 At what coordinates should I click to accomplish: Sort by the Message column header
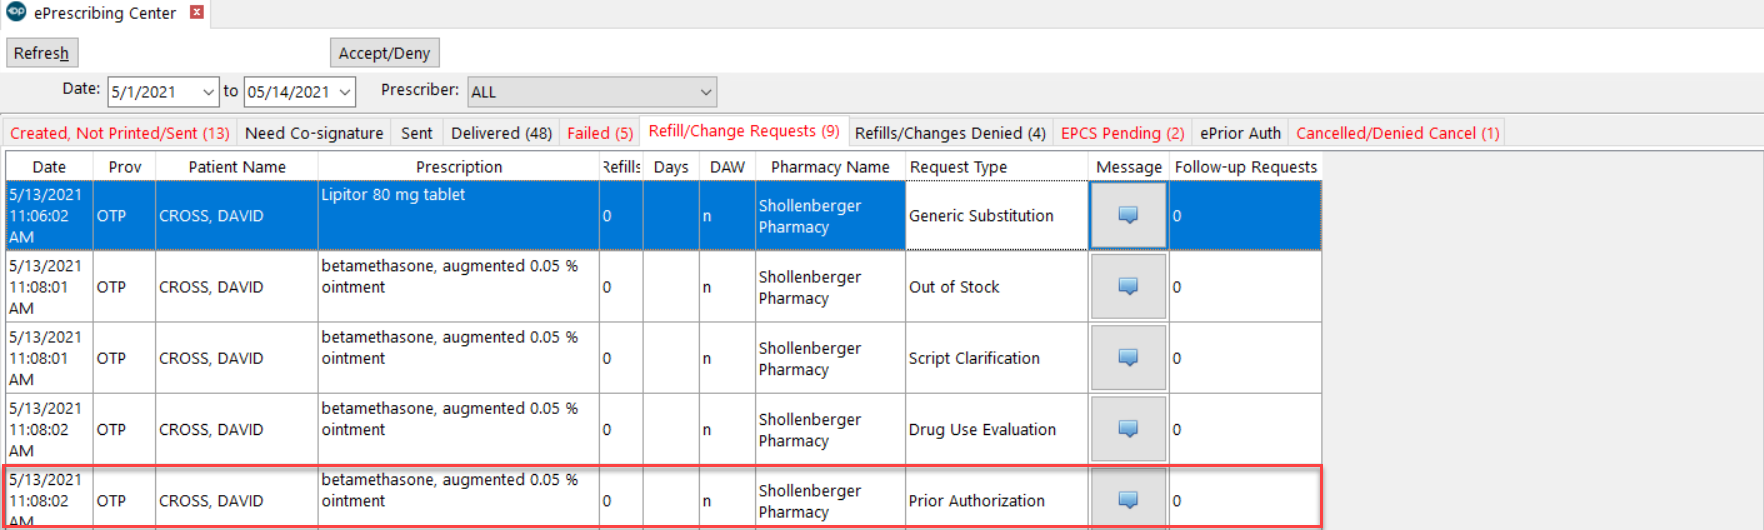point(1129,167)
